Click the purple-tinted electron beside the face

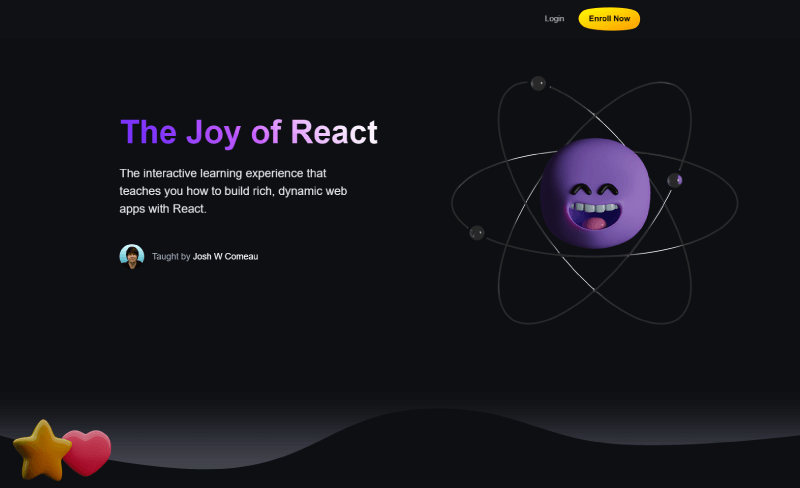tap(674, 180)
